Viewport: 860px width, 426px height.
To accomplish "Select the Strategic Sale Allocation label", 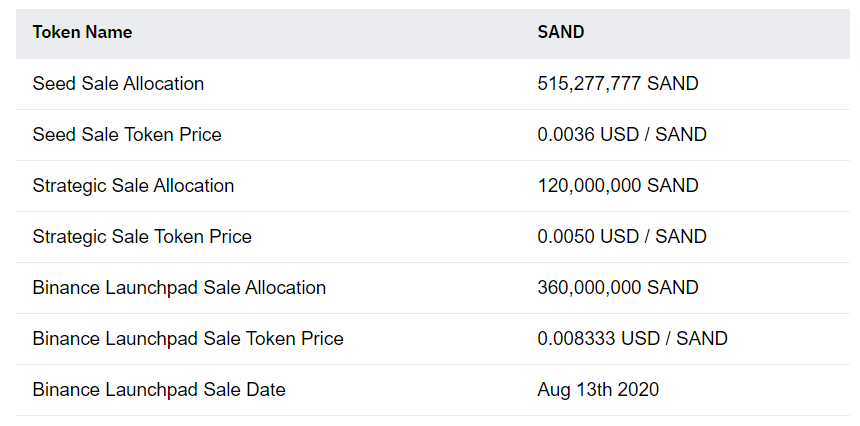I will pos(133,186).
